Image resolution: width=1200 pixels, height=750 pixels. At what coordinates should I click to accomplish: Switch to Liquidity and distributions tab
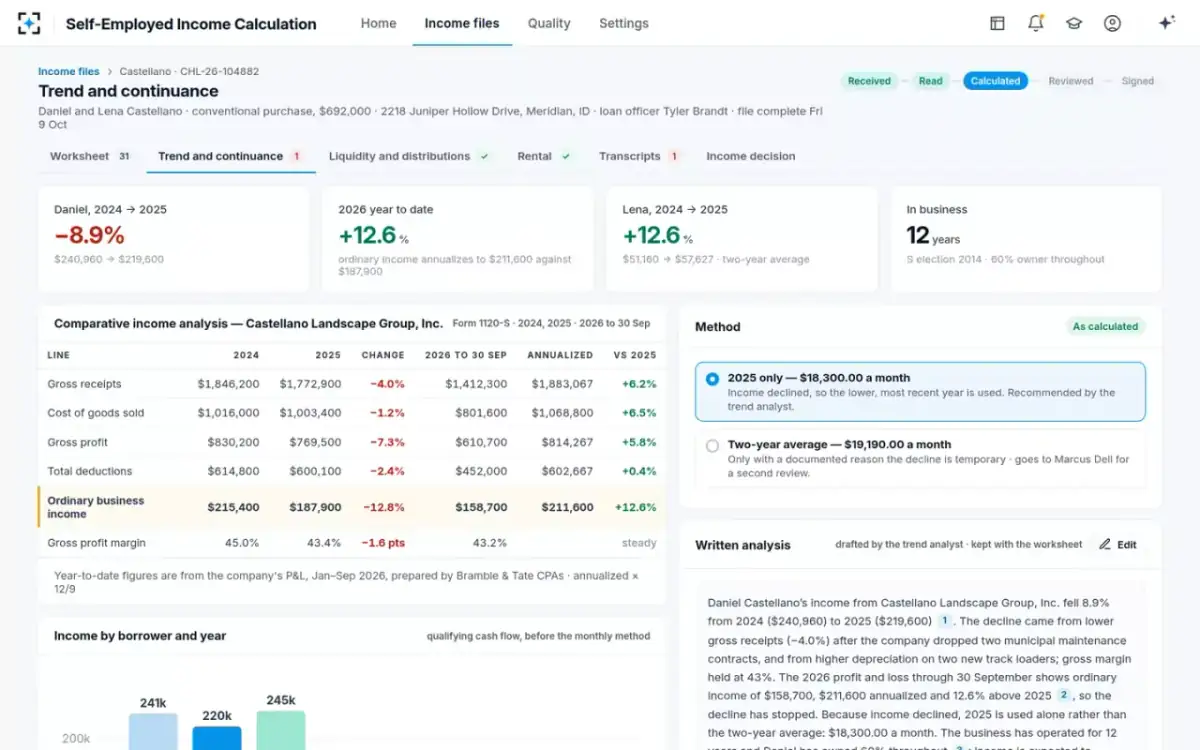coord(409,156)
